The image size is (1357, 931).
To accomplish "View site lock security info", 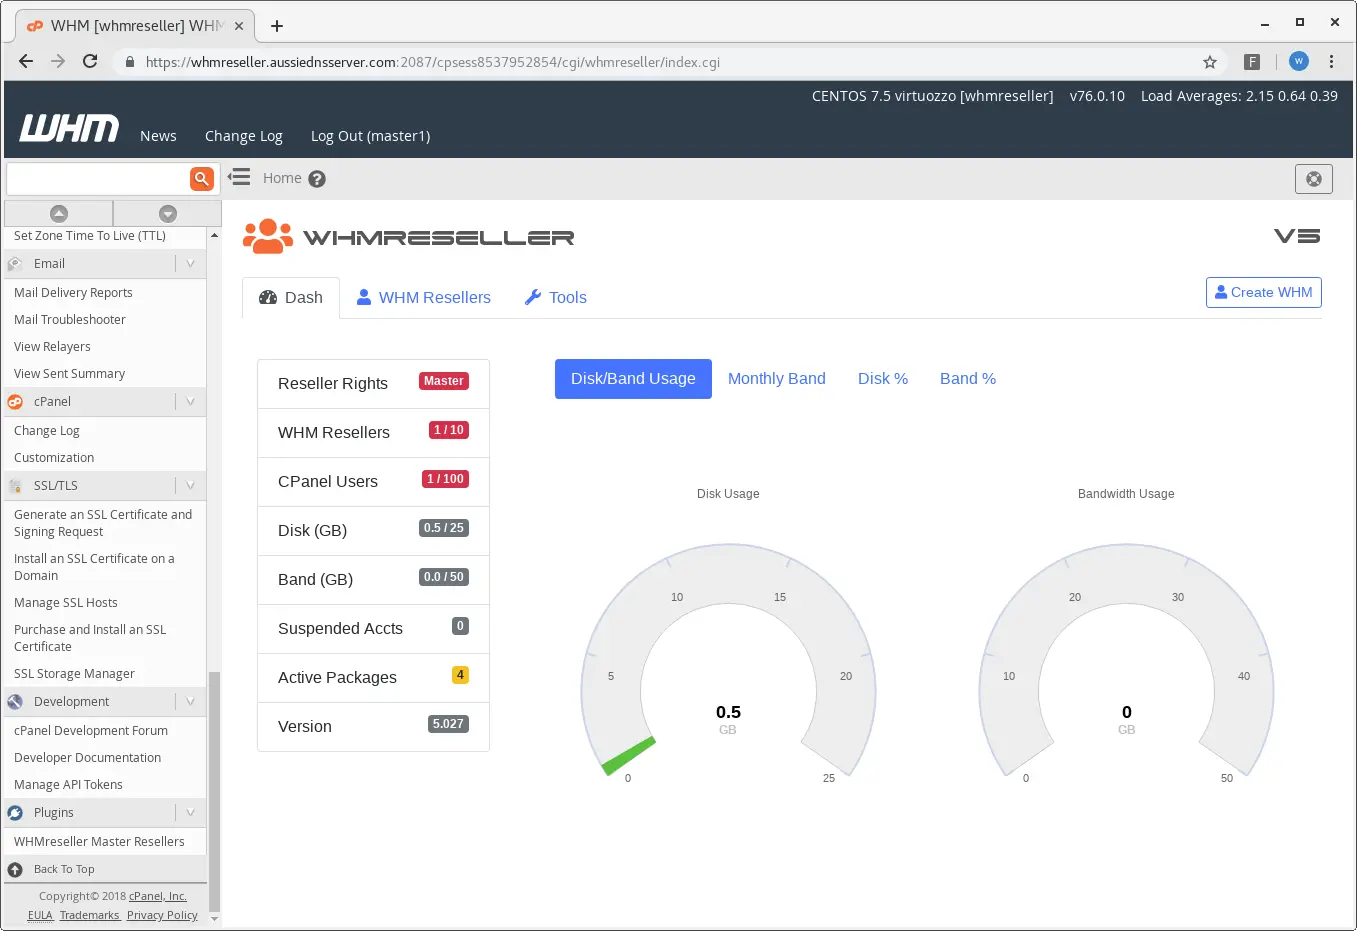I will [x=130, y=62].
